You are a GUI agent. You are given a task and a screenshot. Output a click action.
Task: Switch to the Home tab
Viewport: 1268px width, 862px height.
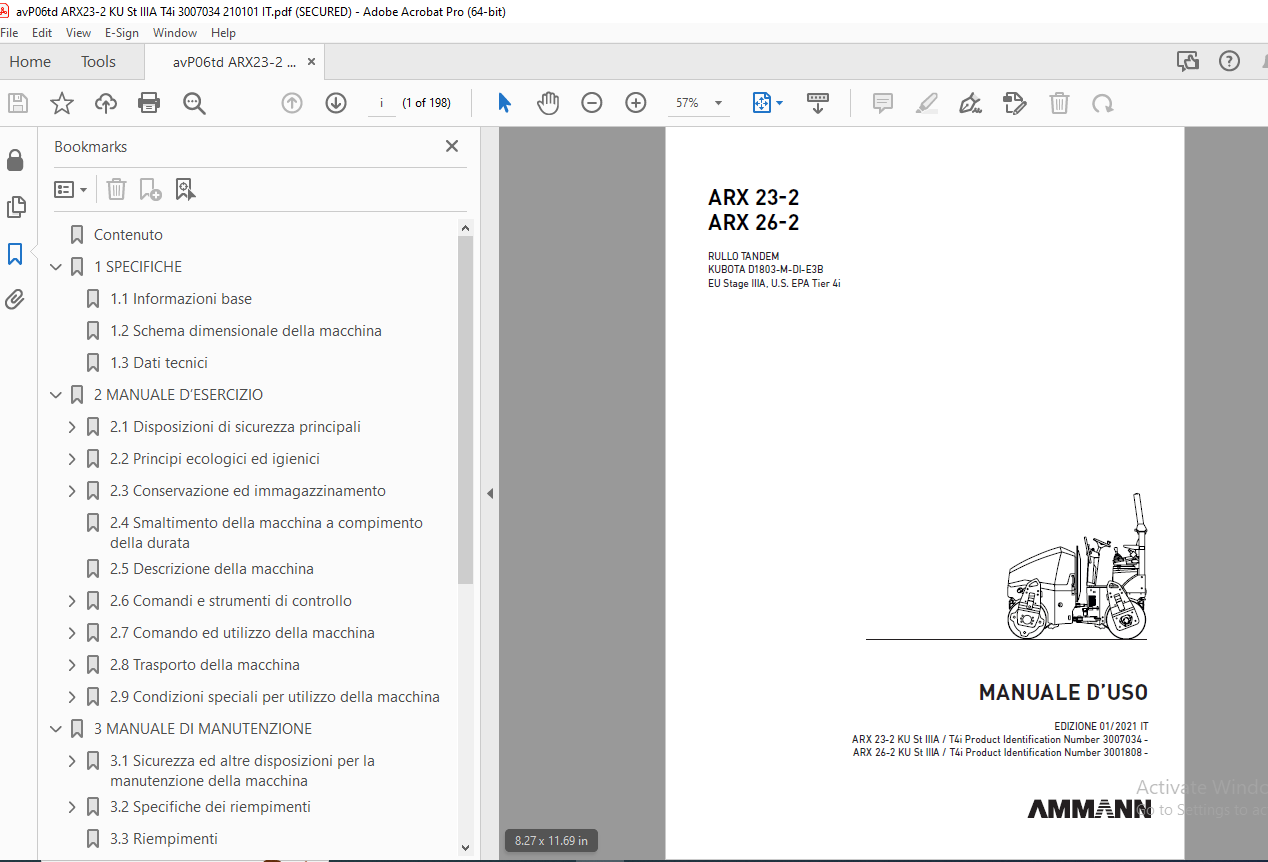[x=30, y=61]
